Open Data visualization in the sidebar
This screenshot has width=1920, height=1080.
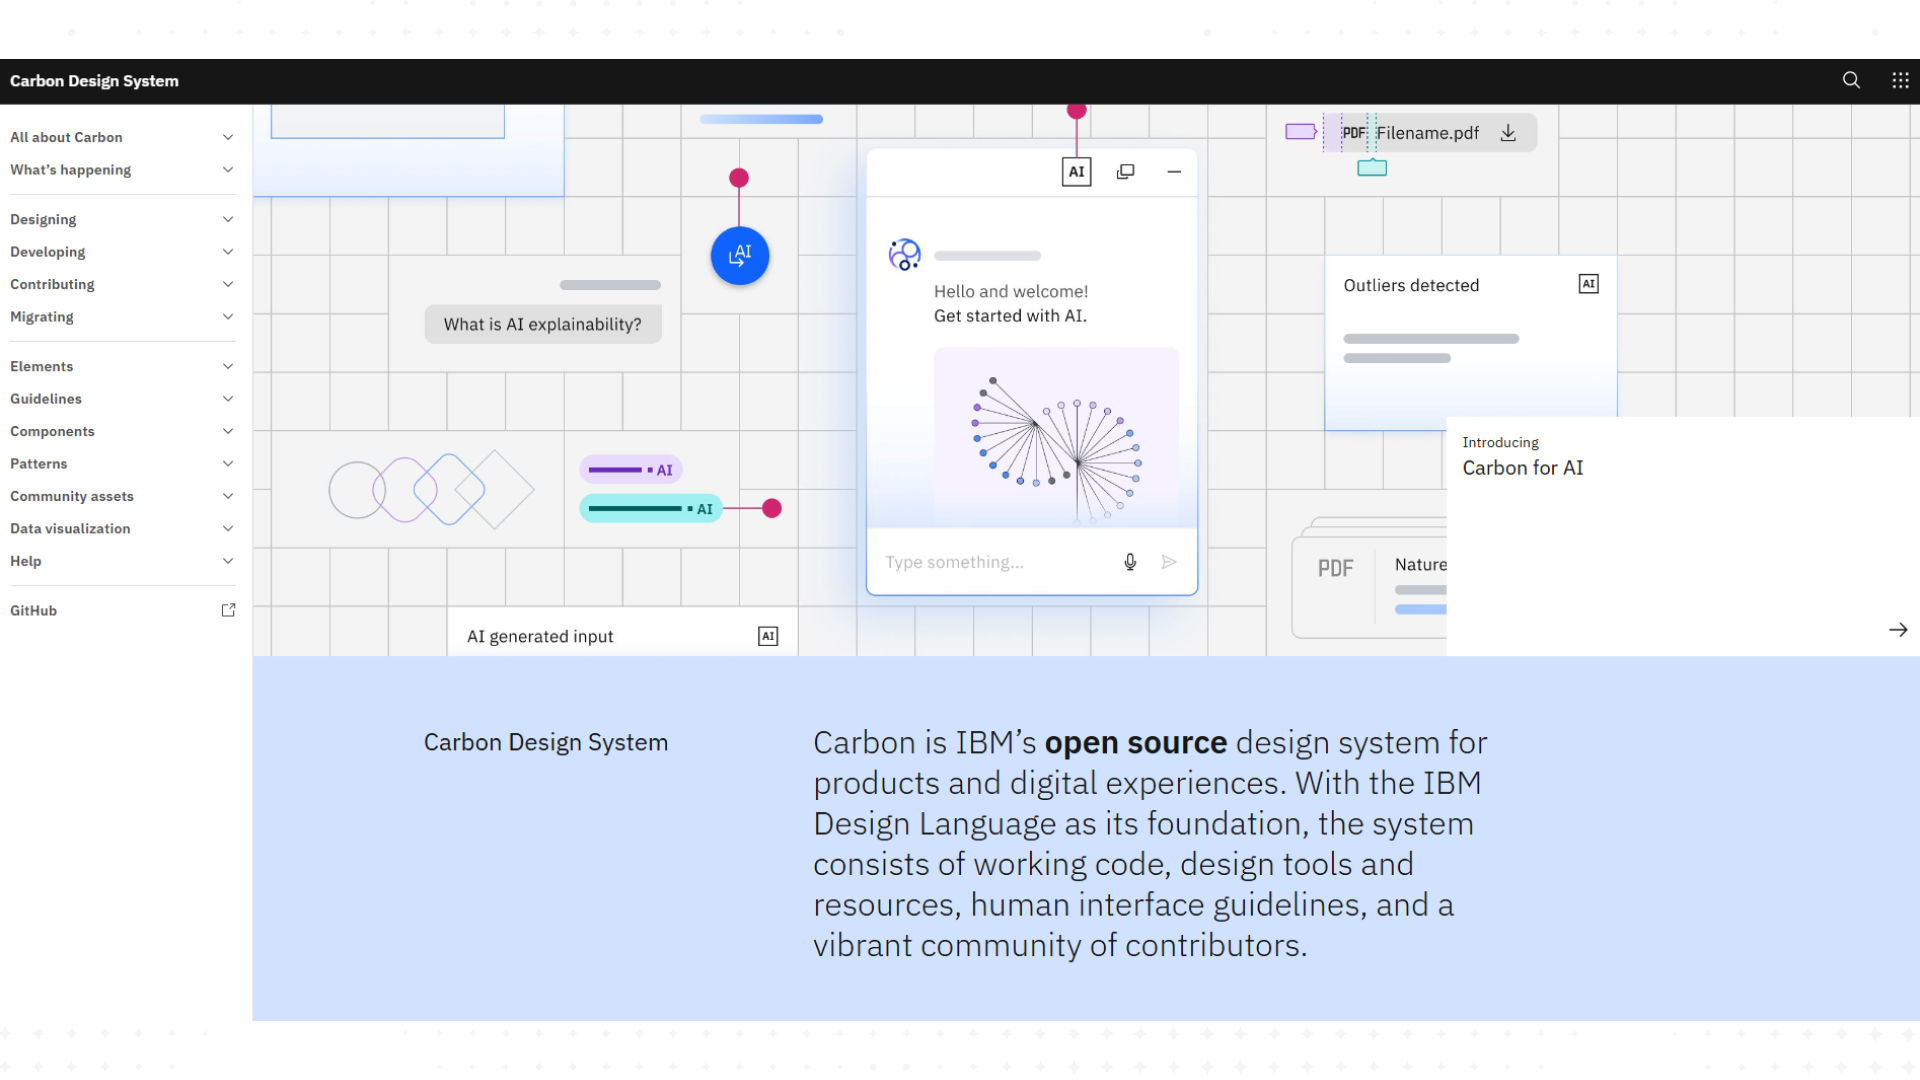point(122,529)
